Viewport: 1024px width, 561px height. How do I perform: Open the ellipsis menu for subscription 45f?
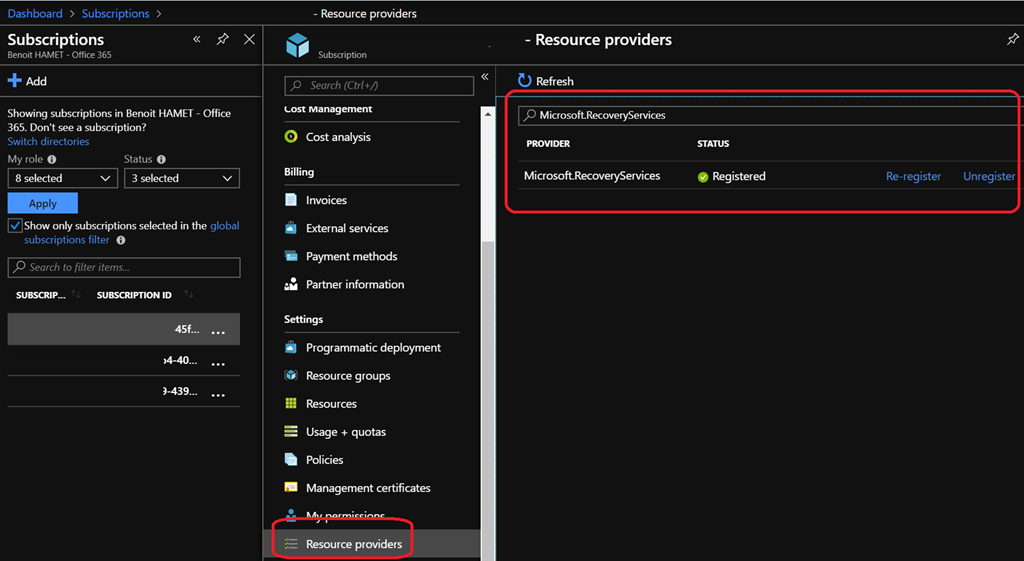pos(218,330)
